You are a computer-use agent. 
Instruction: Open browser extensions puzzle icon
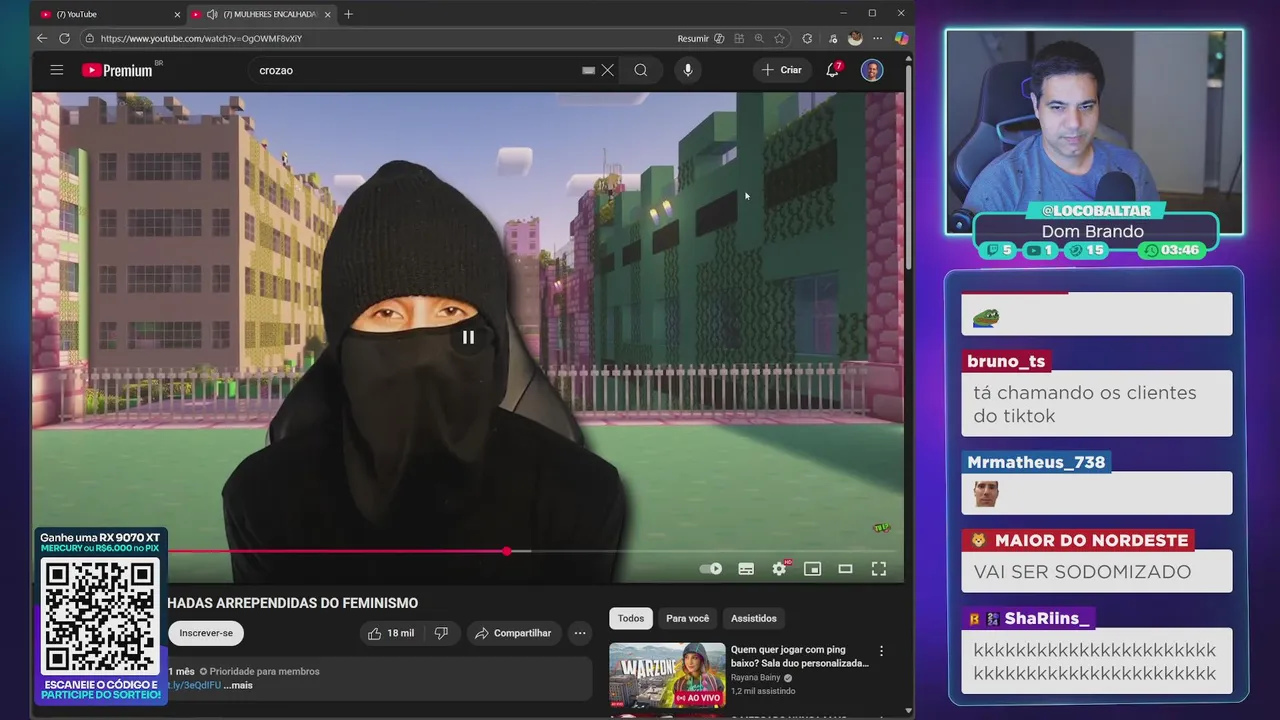click(x=807, y=38)
